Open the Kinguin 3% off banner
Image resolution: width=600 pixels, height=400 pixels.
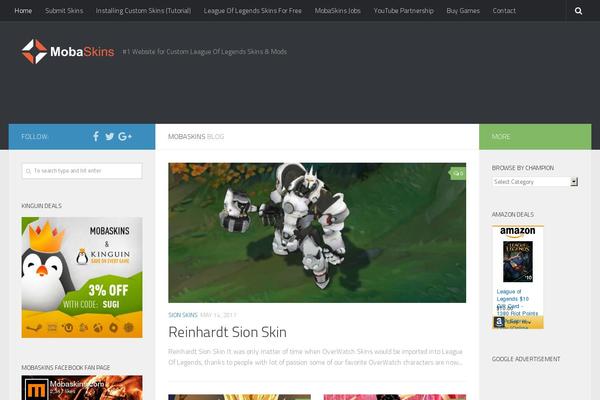(x=82, y=278)
